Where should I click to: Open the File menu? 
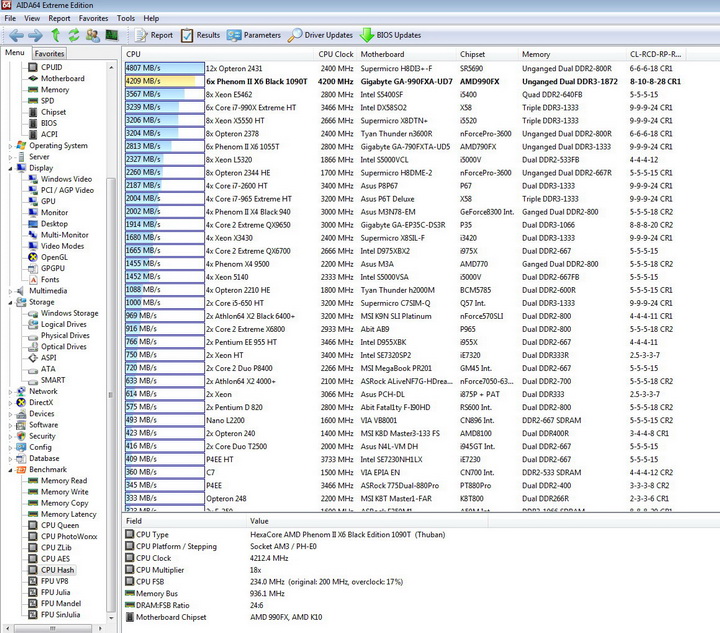[10, 18]
